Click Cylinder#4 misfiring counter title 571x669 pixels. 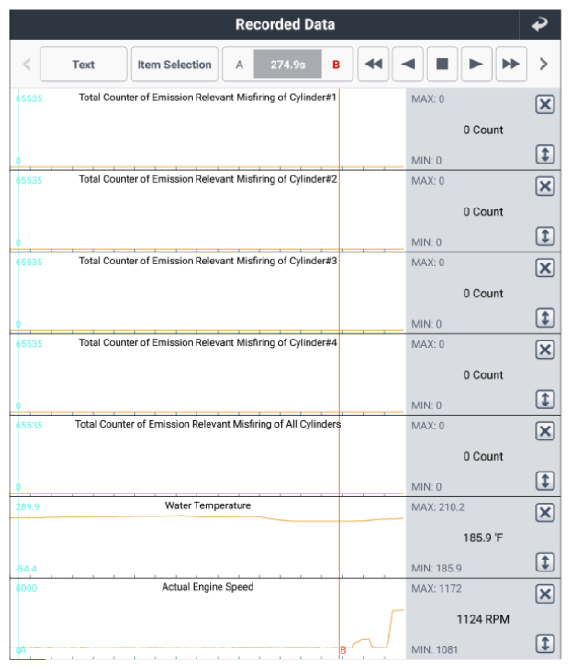tap(208, 343)
